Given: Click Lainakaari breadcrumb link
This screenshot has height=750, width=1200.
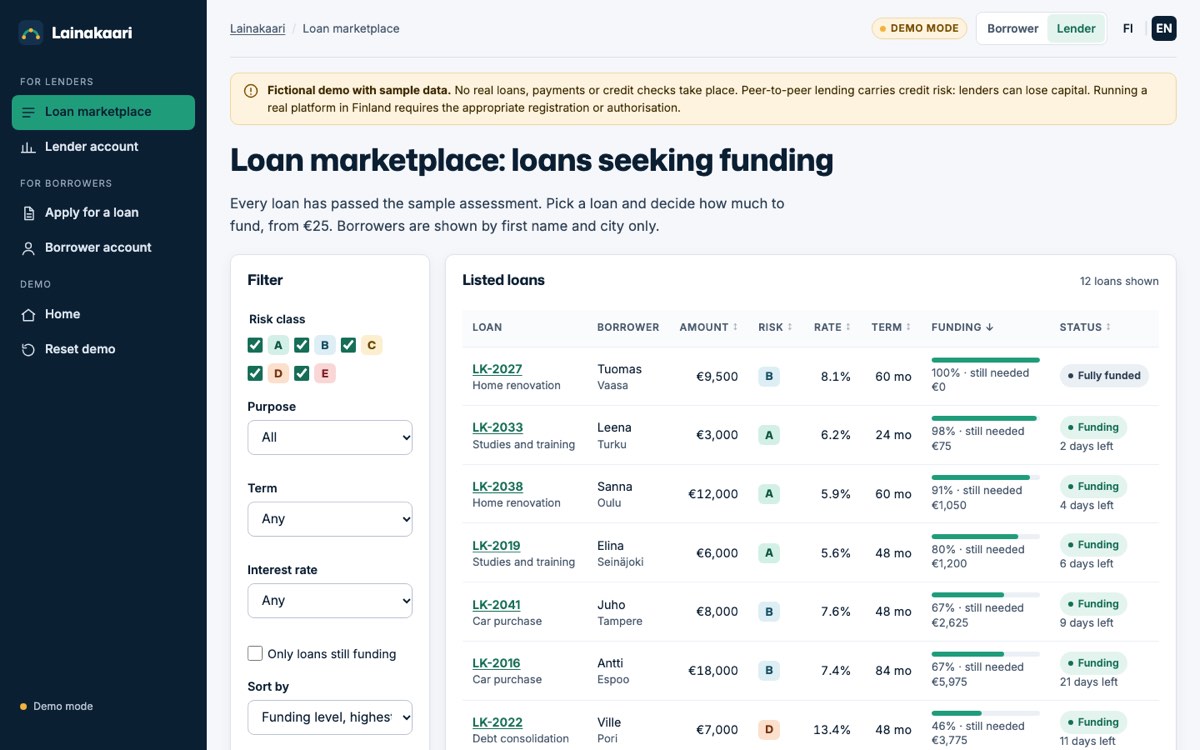Looking at the screenshot, I should coord(258,28).
